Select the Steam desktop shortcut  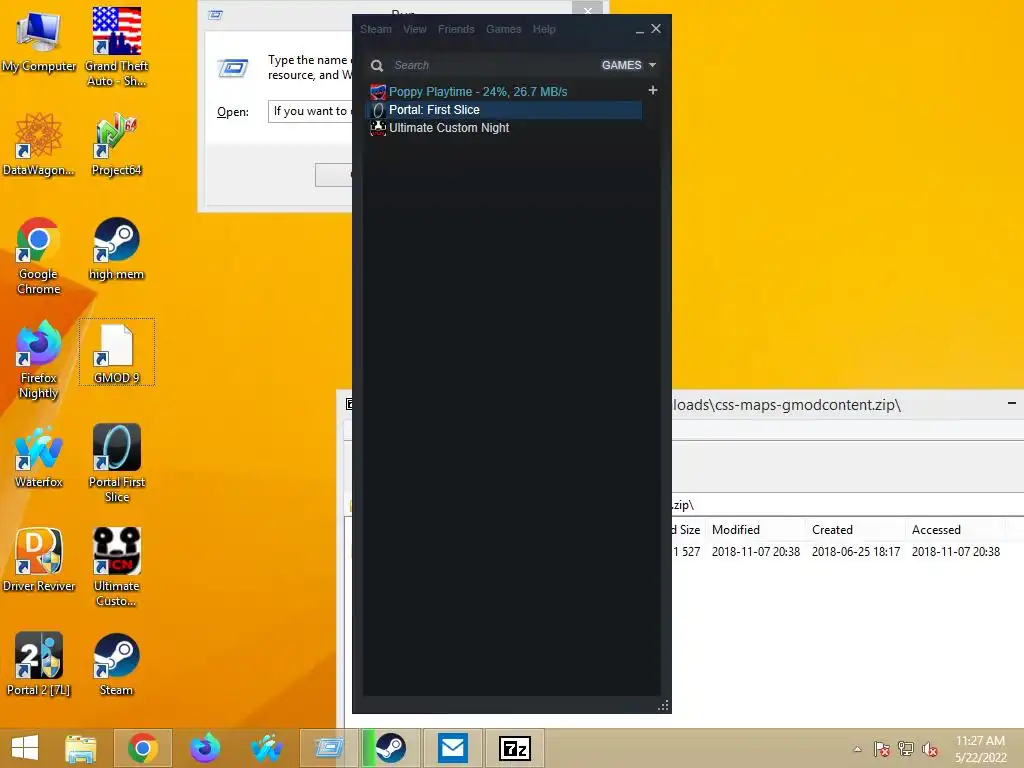click(116, 664)
